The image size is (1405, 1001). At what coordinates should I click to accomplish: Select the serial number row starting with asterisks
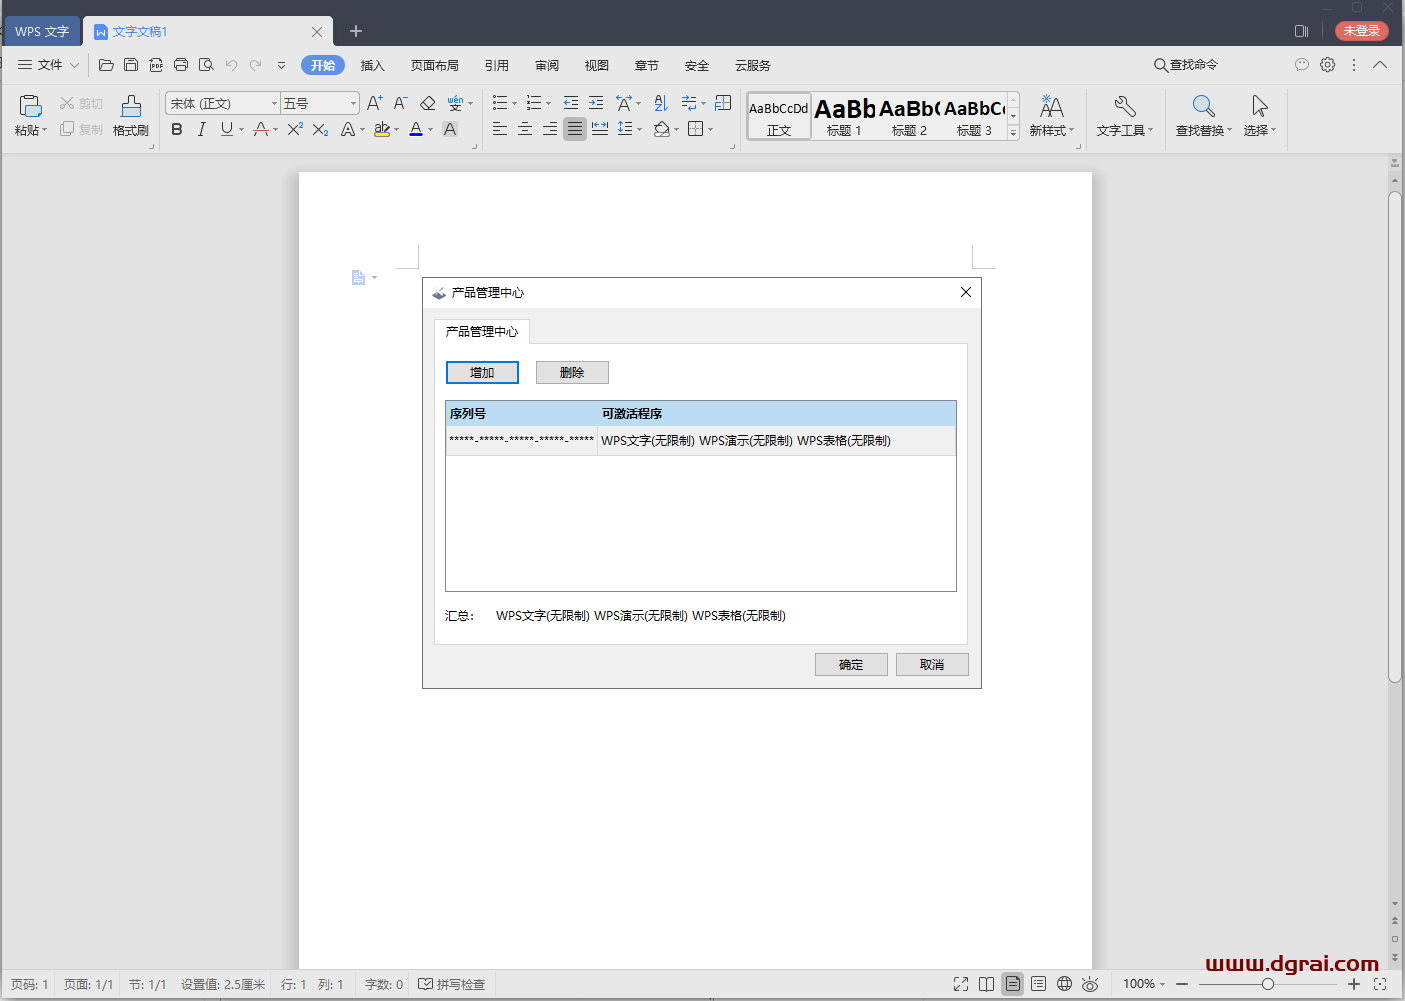[x=521, y=440]
